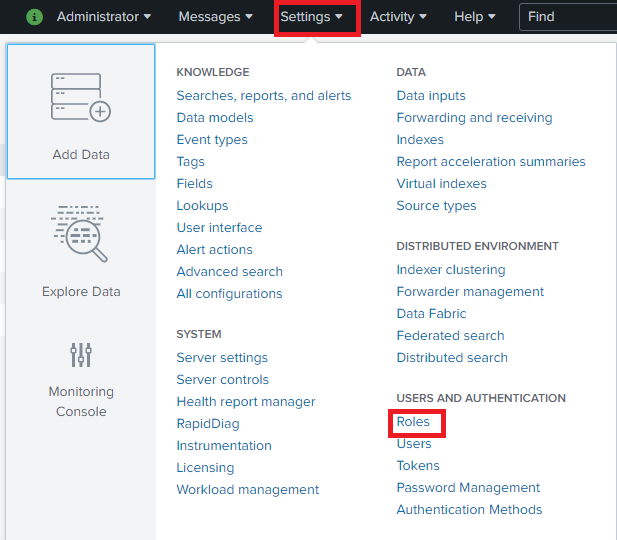Click the green info status icon
Image resolution: width=617 pixels, height=540 pixels.
pos(35,17)
